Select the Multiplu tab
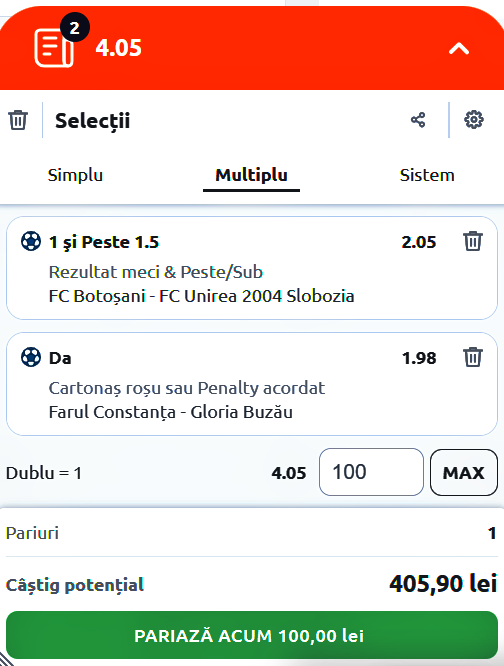 (x=251, y=175)
